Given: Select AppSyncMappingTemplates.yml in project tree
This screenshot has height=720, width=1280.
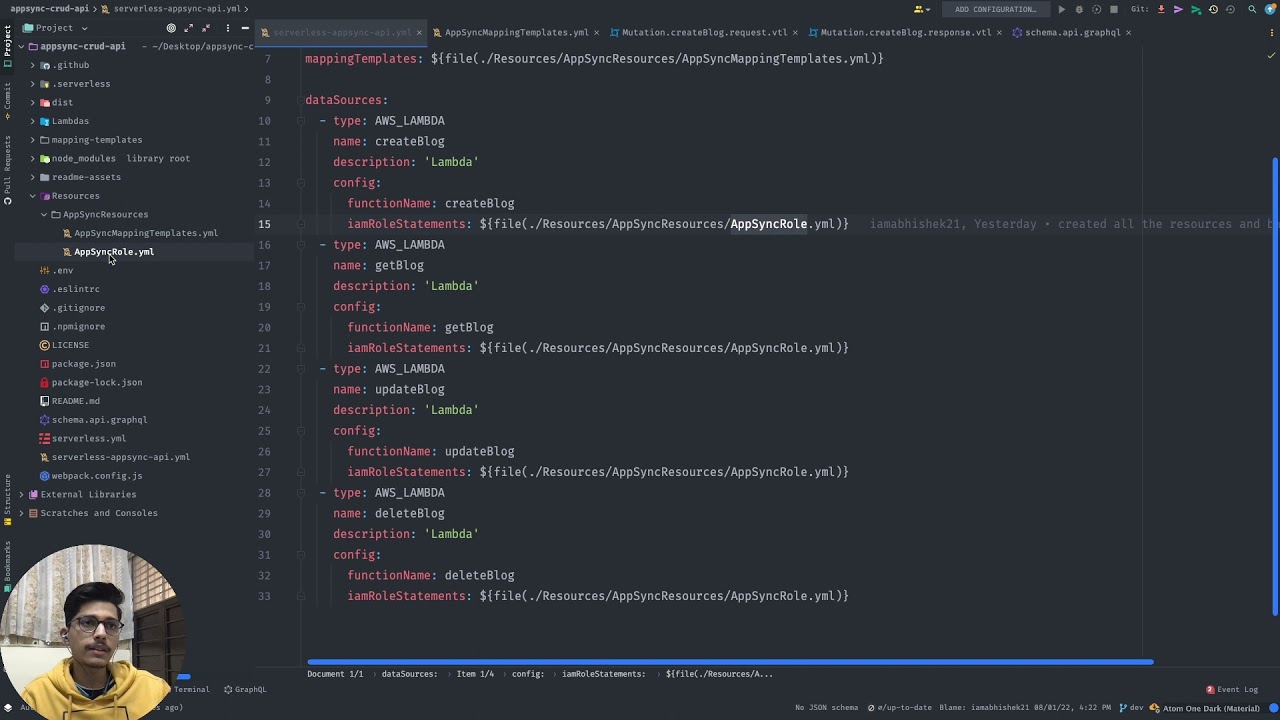Looking at the screenshot, I should (x=145, y=233).
